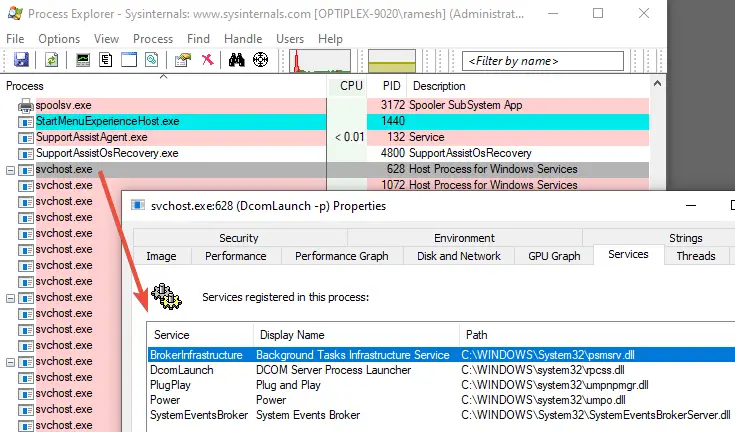This screenshot has width=735, height=432.
Task: Switch to the Performance tab
Action: coord(236,256)
